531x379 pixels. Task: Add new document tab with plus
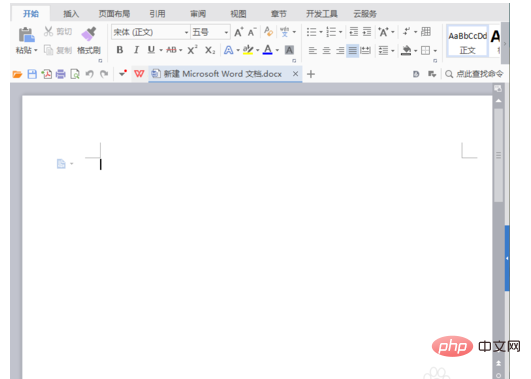pyautogui.click(x=311, y=74)
